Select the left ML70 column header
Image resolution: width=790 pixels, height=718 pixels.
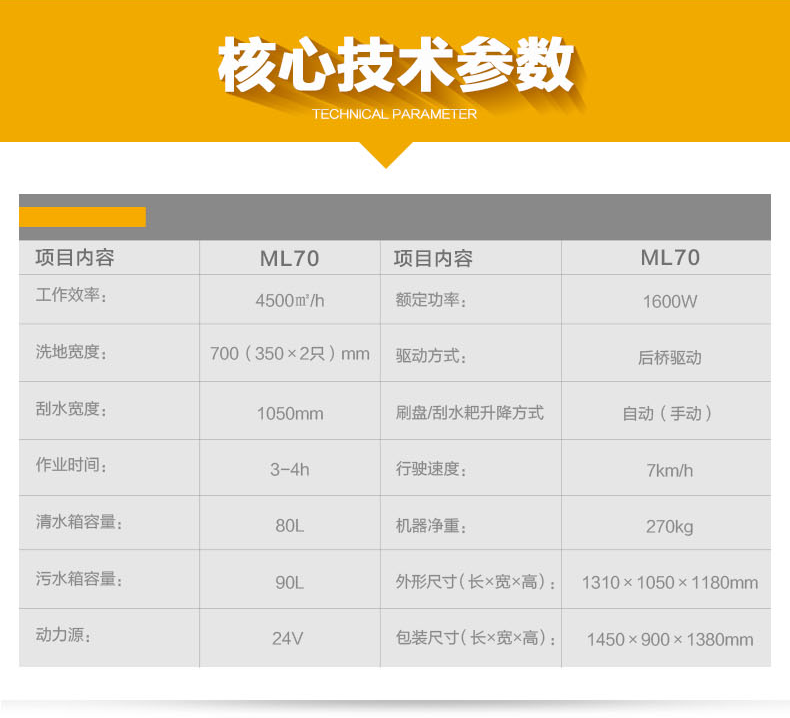click(x=289, y=258)
